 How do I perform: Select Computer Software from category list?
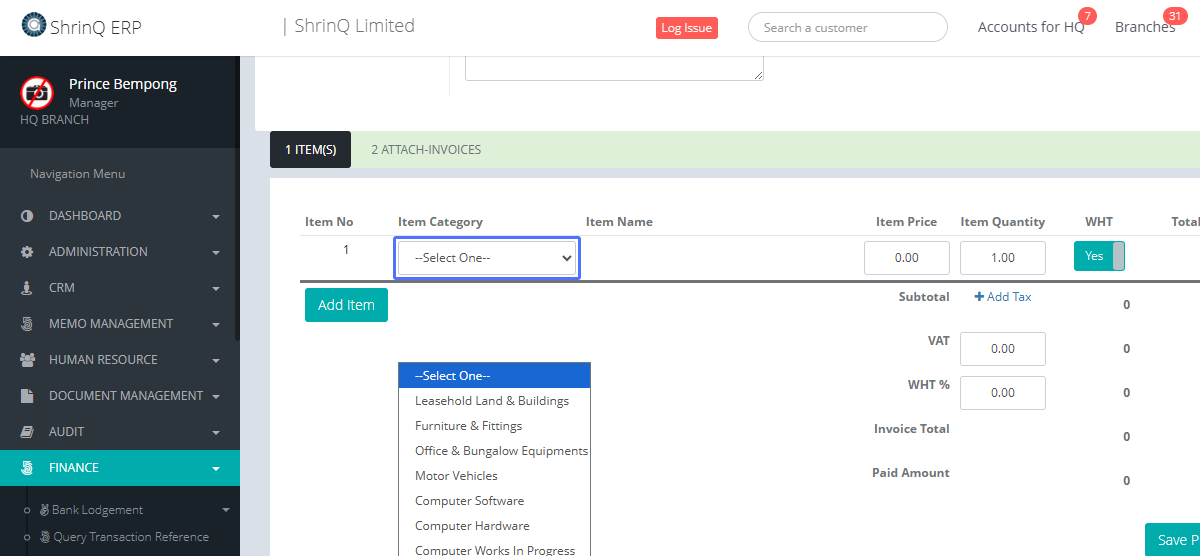[x=469, y=501]
